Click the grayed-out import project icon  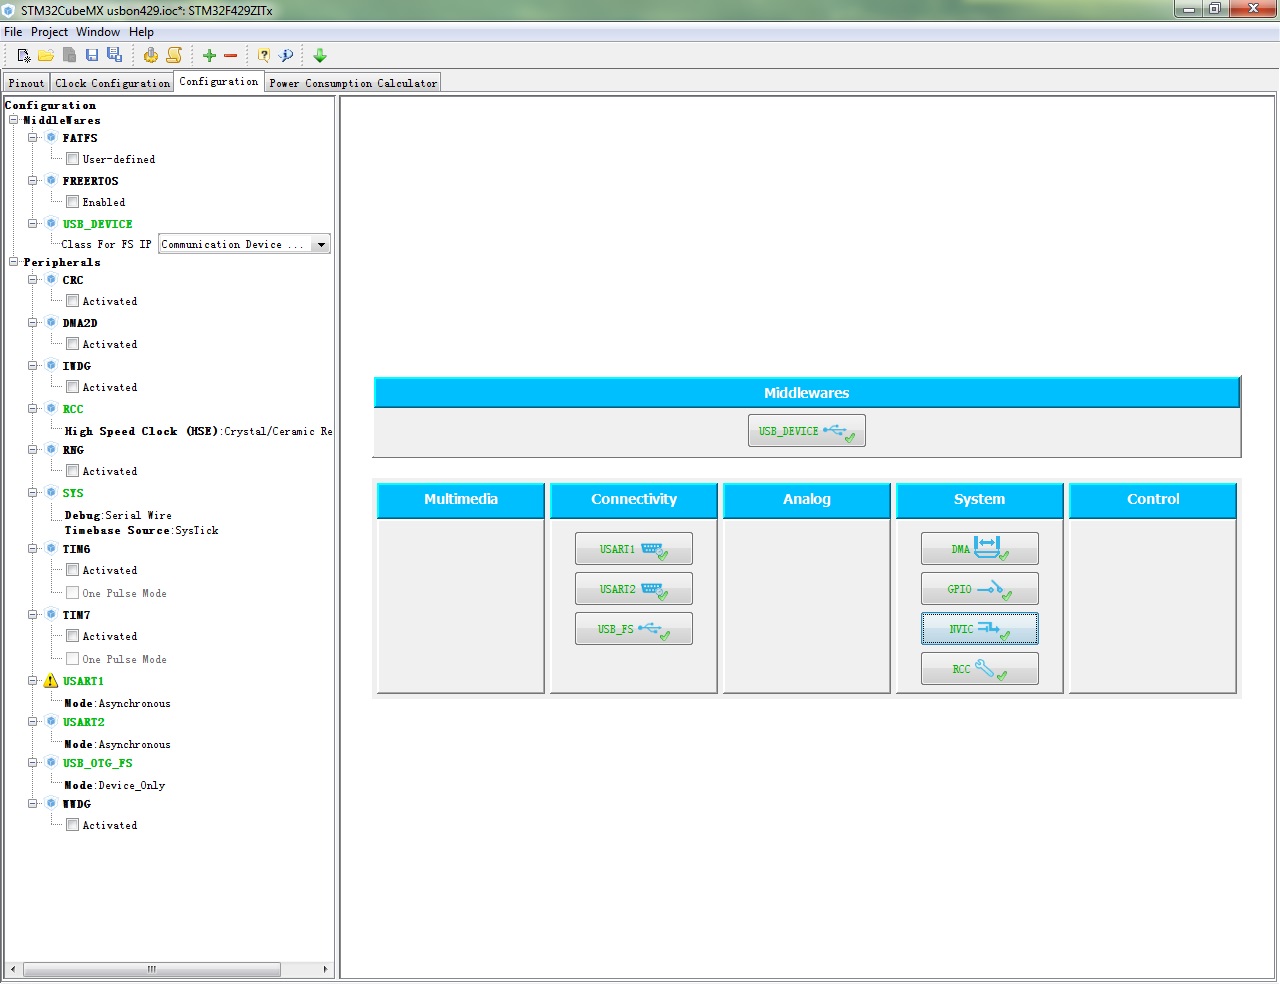(69, 56)
